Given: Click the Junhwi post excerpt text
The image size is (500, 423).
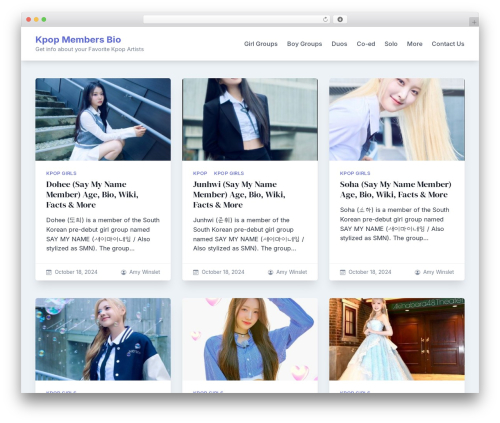Looking at the screenshot, I should (x=249, y=234).
